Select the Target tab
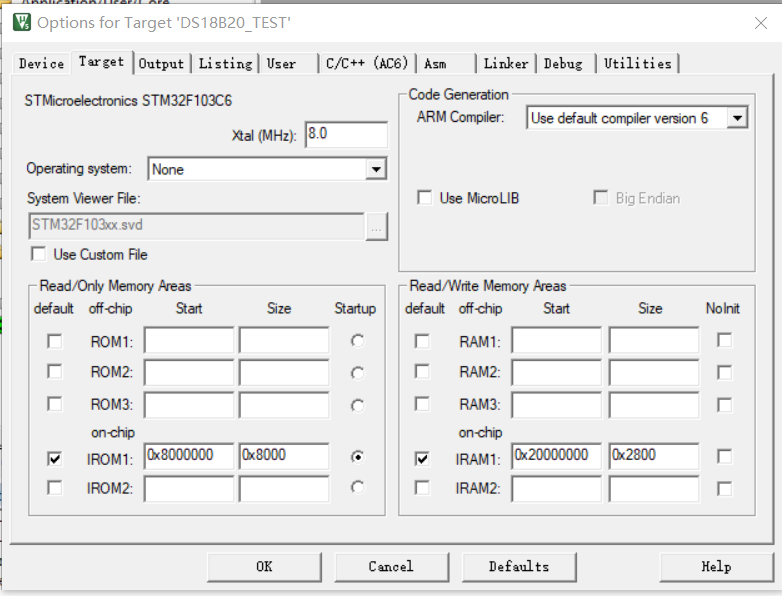 (x=101, y=62)
